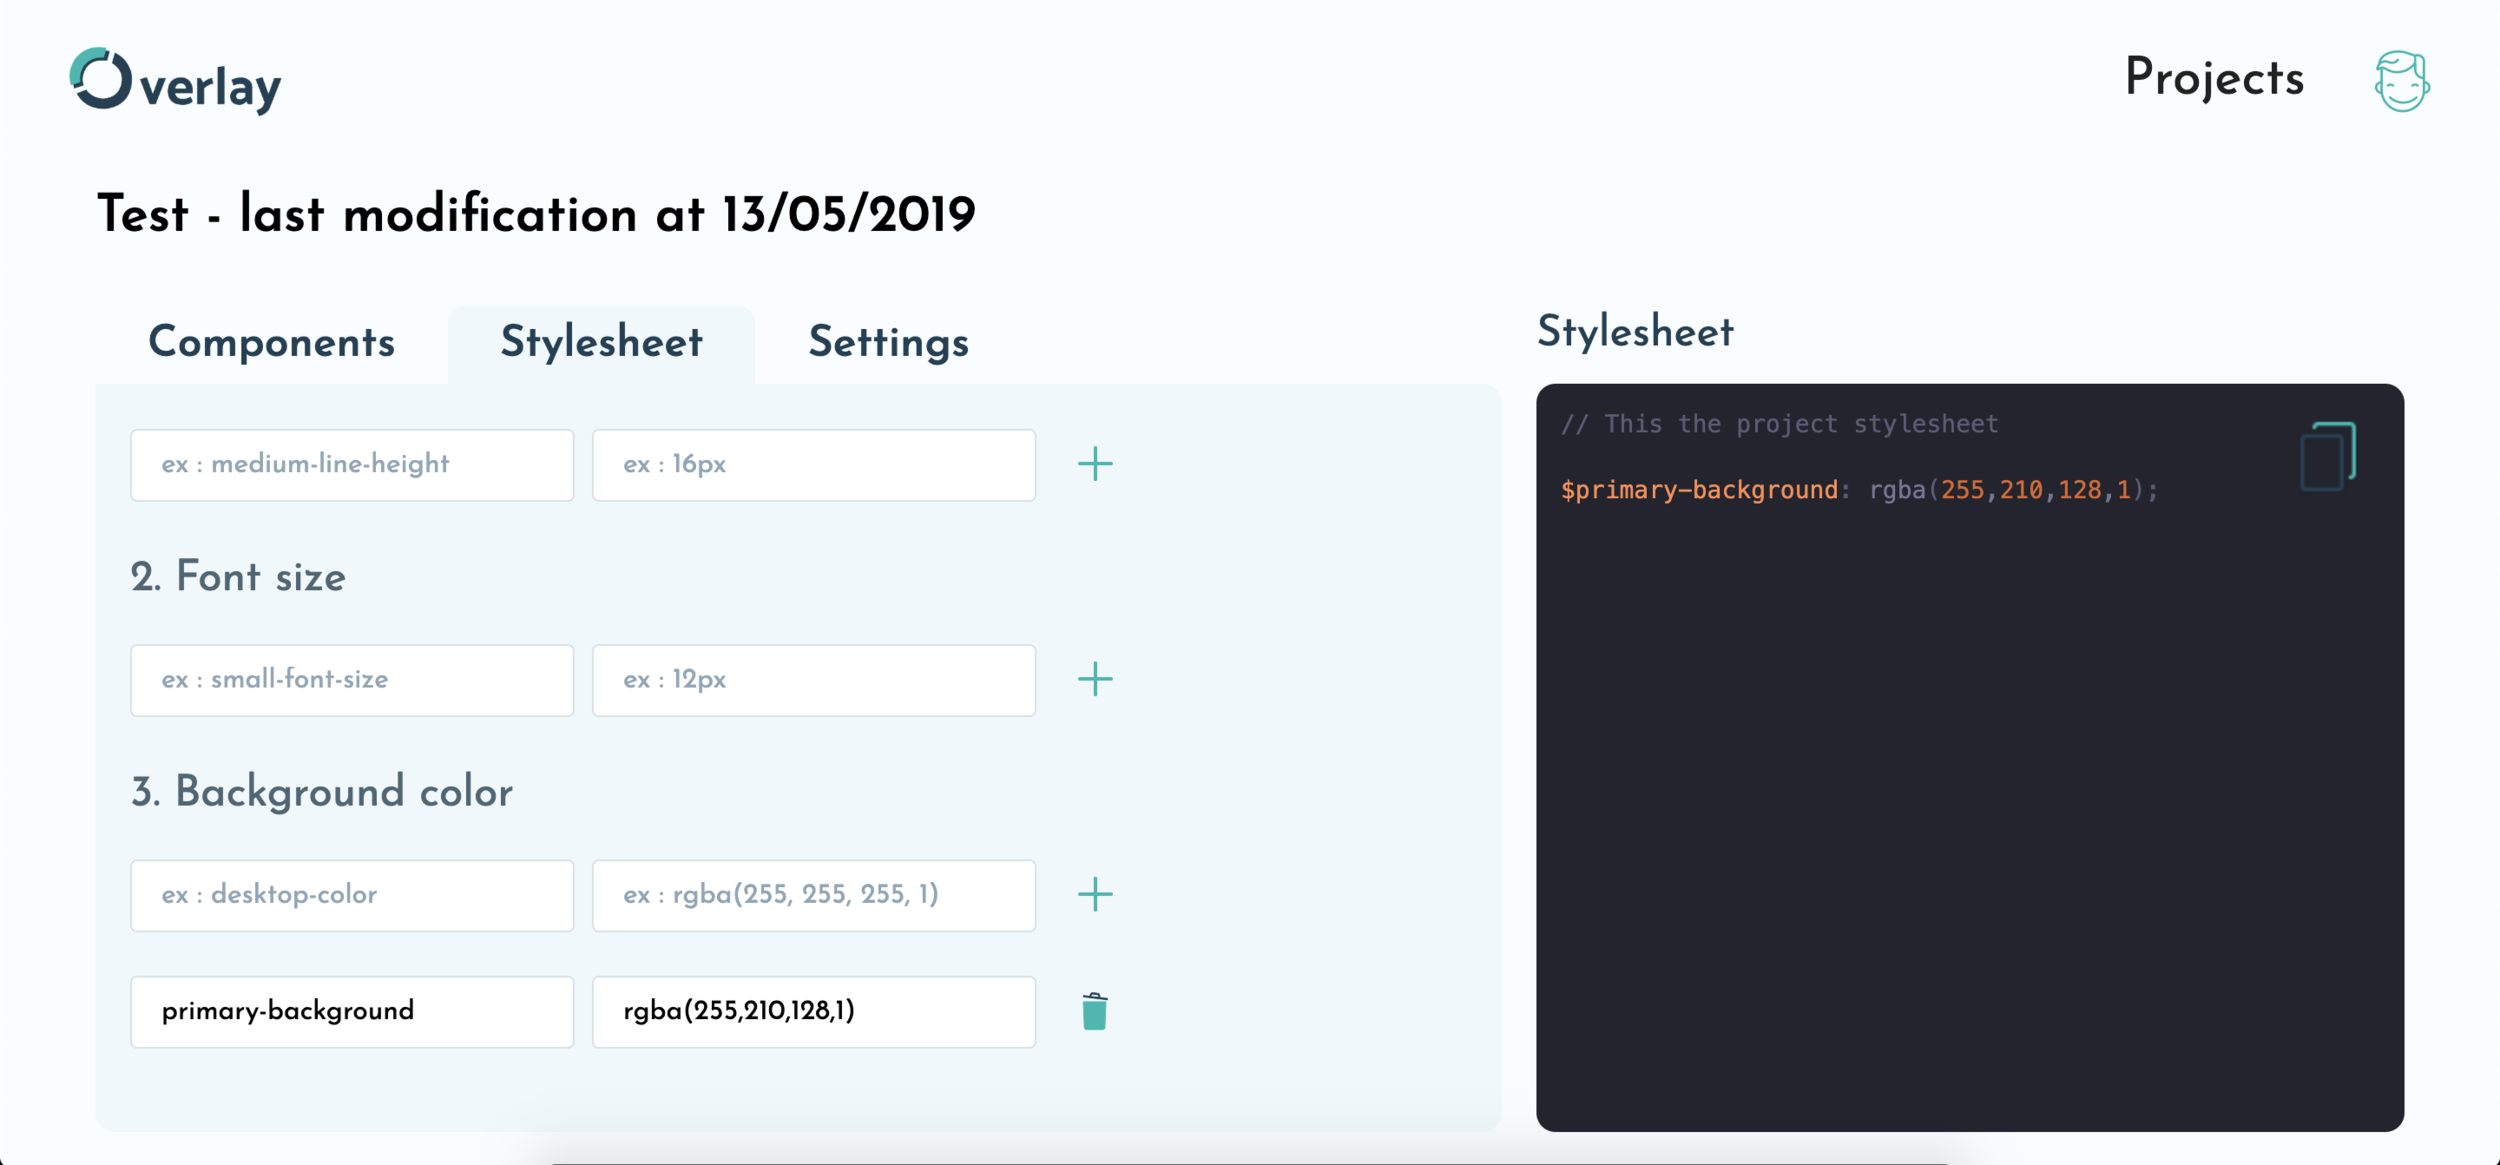Go to Projects page
Screen dimensions: 2500x1165
pyautogui.click(x=2213, y=79)
